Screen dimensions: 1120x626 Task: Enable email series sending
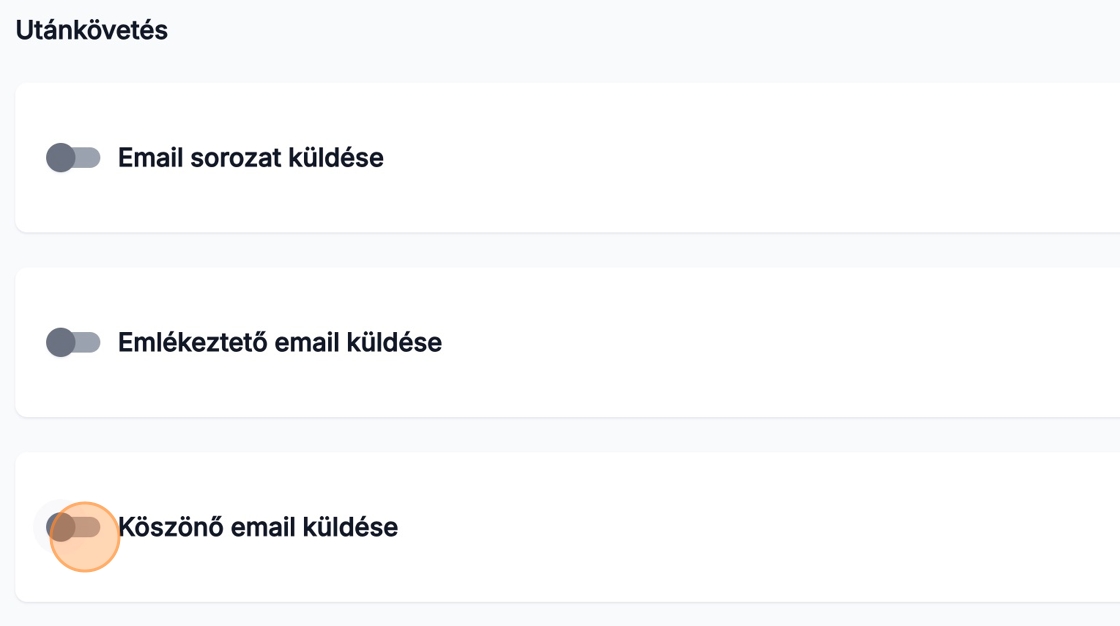coord(74,157)
